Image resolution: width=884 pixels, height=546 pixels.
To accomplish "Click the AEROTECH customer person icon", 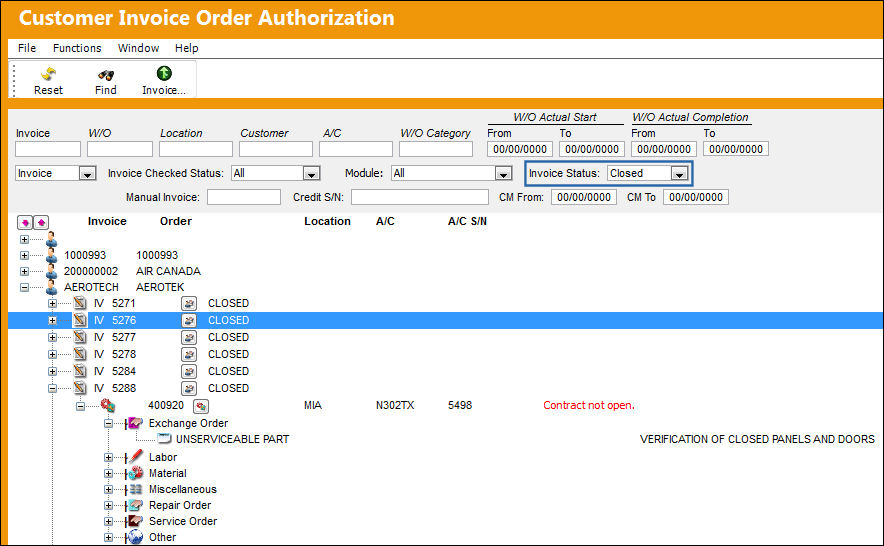I will (51, 287).
